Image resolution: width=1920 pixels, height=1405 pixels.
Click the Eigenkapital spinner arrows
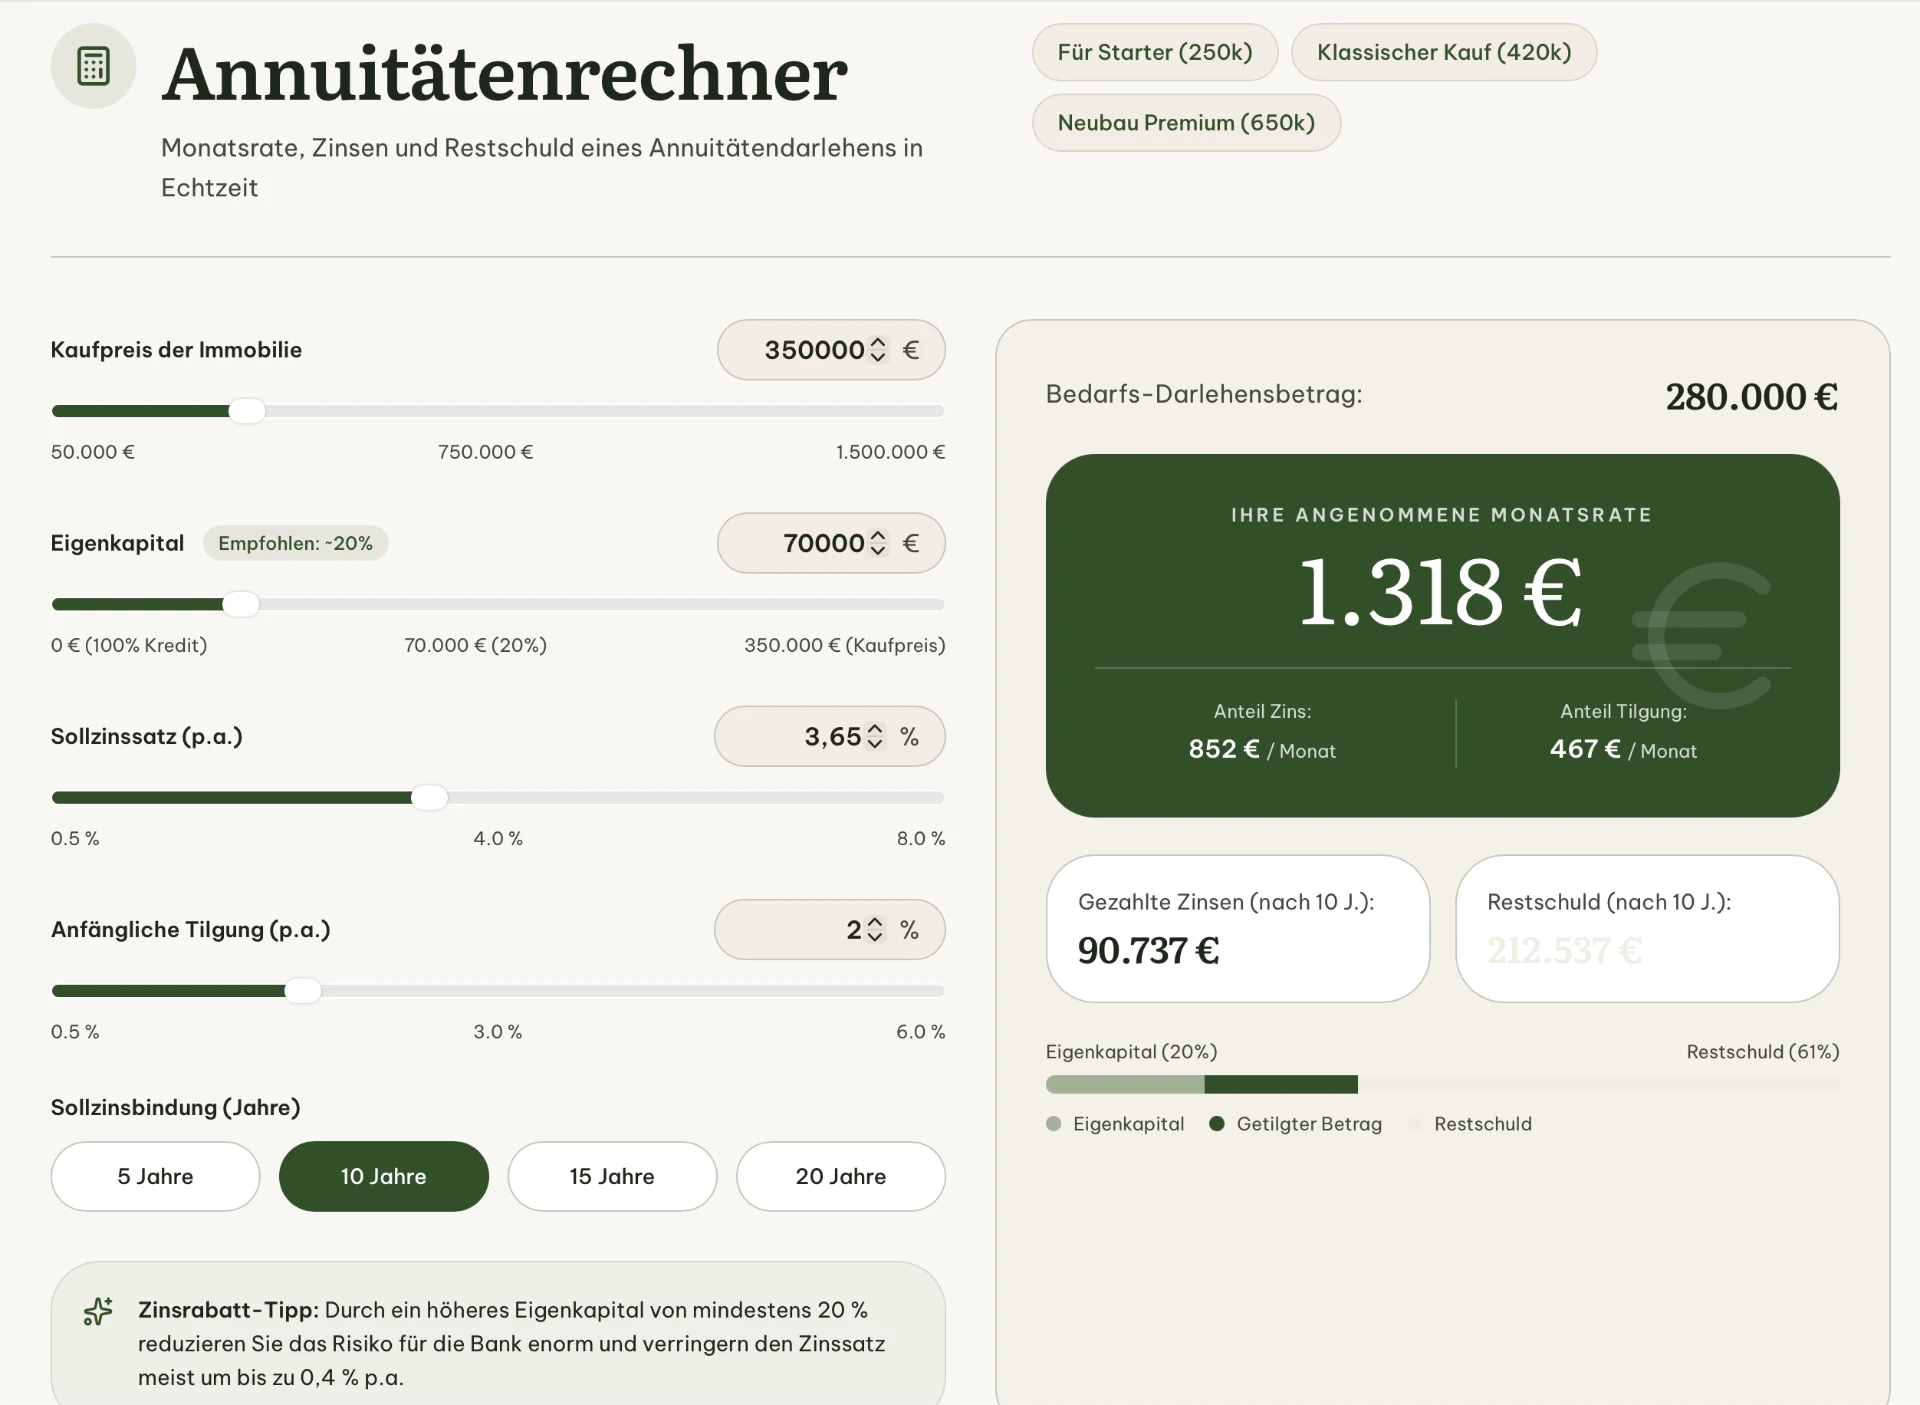878,543
